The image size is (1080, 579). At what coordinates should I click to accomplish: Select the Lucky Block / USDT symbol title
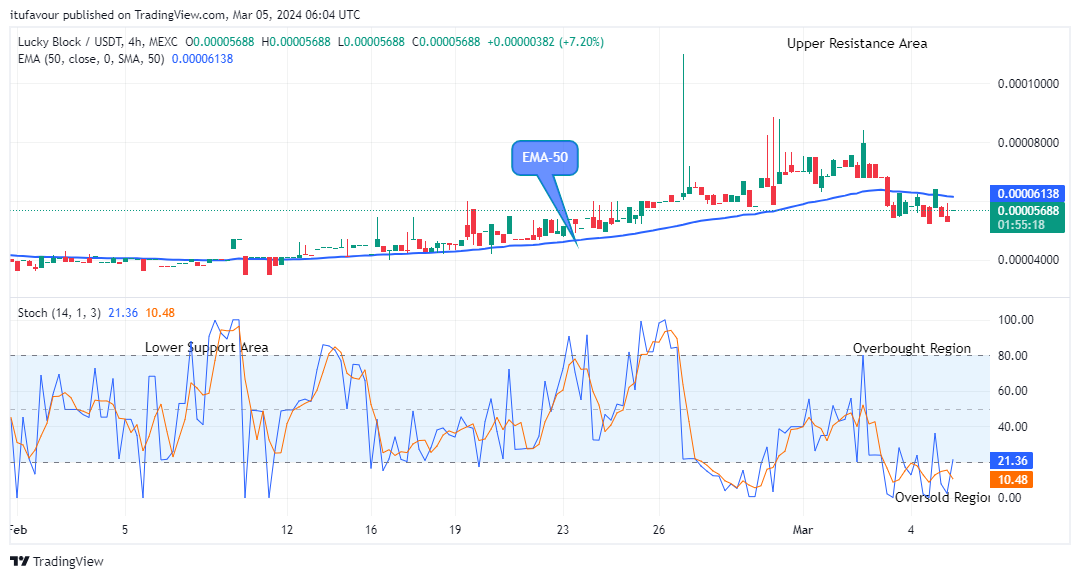(x=97, y=42)
